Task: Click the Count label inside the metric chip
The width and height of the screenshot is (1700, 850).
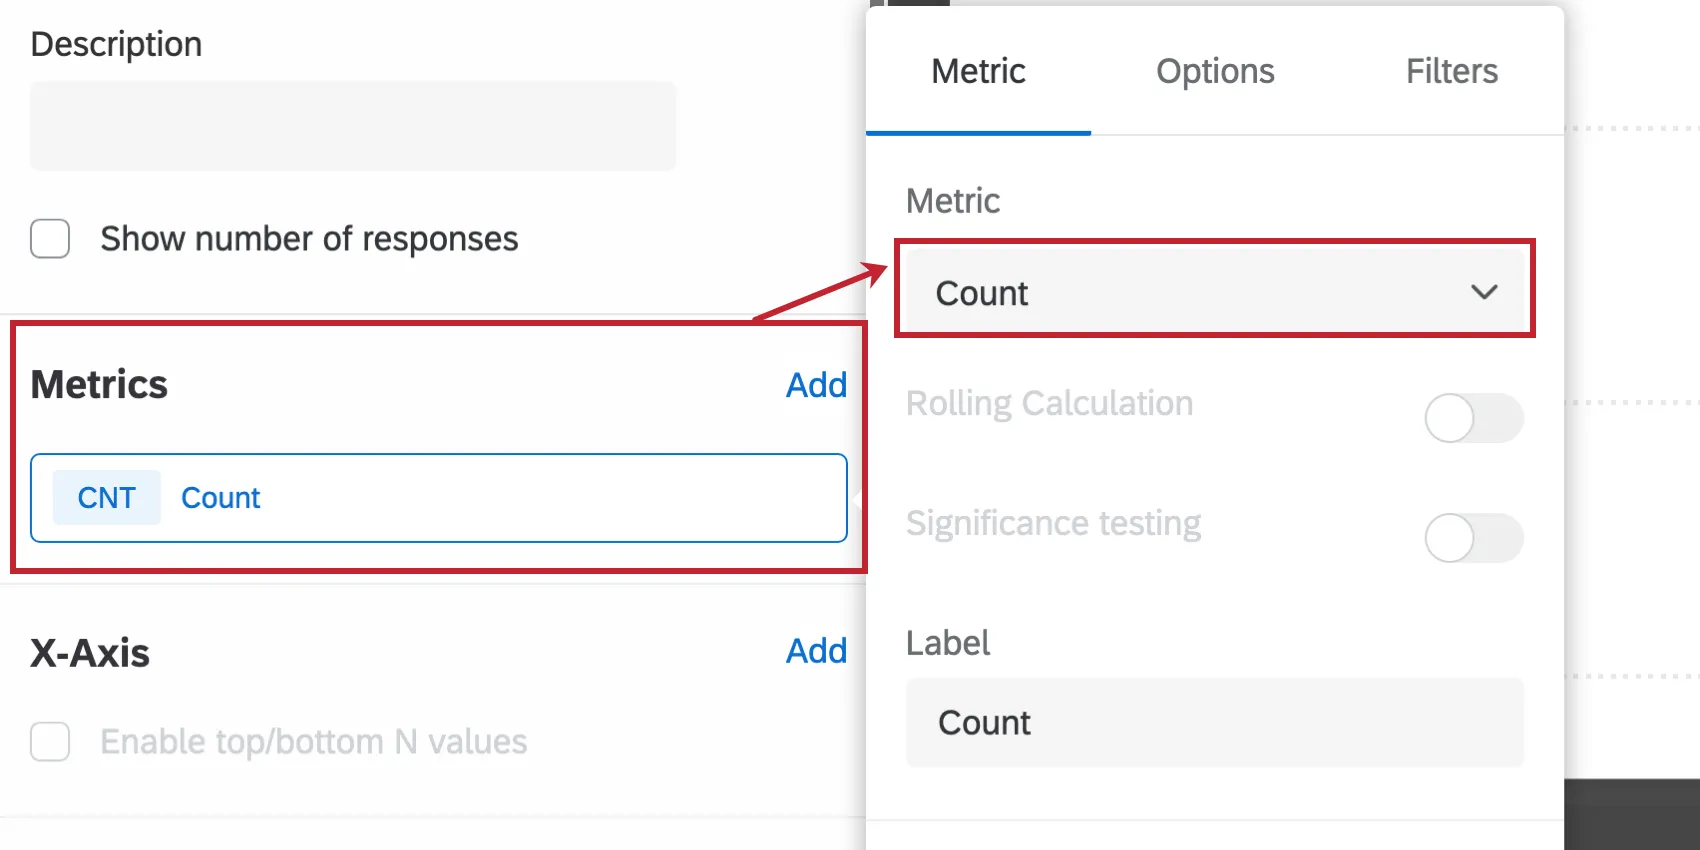Action: (x=221, y=497)
